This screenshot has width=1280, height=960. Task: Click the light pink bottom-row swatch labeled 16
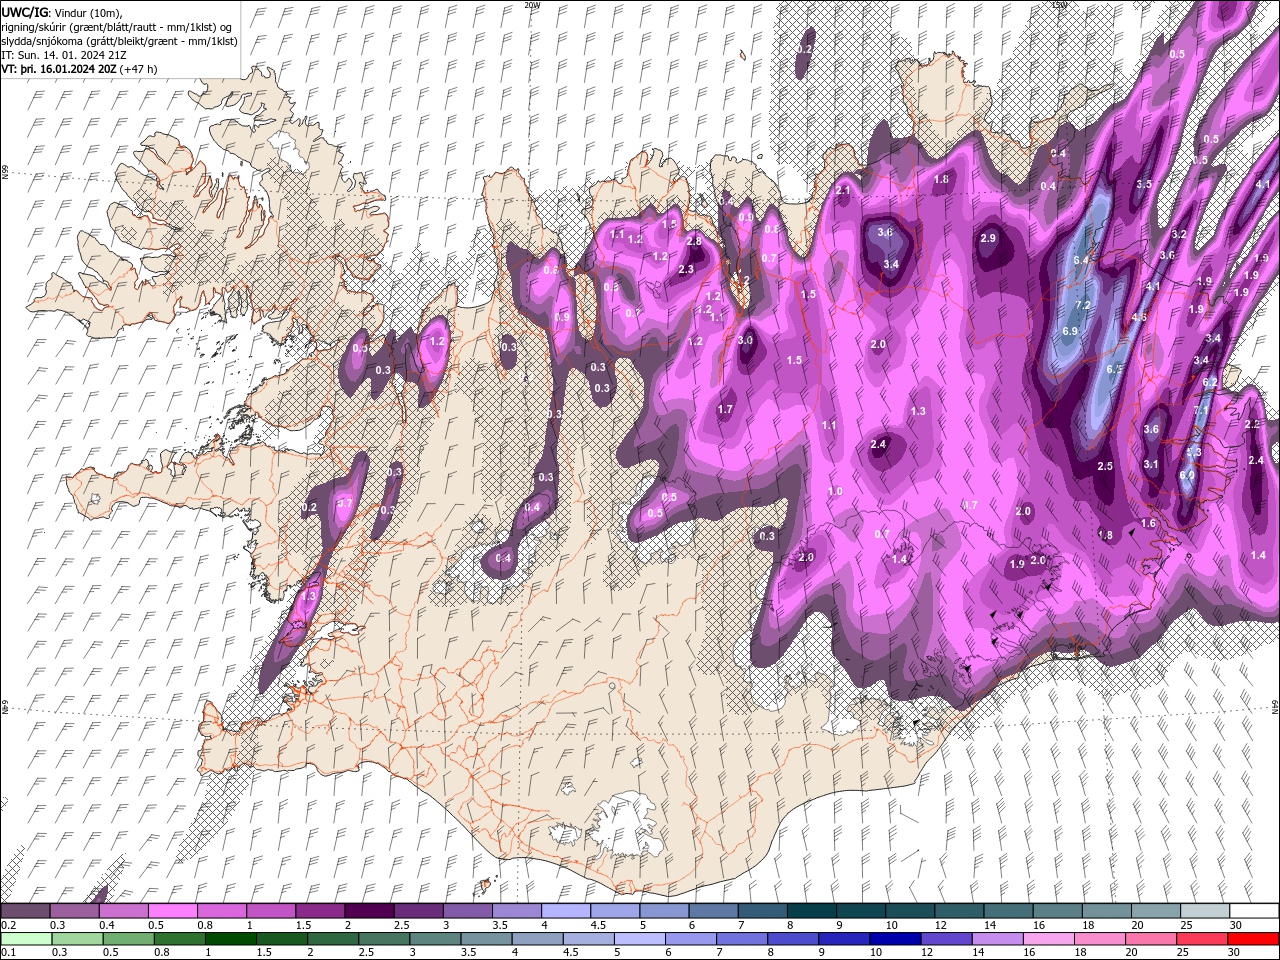[1047, 939]
